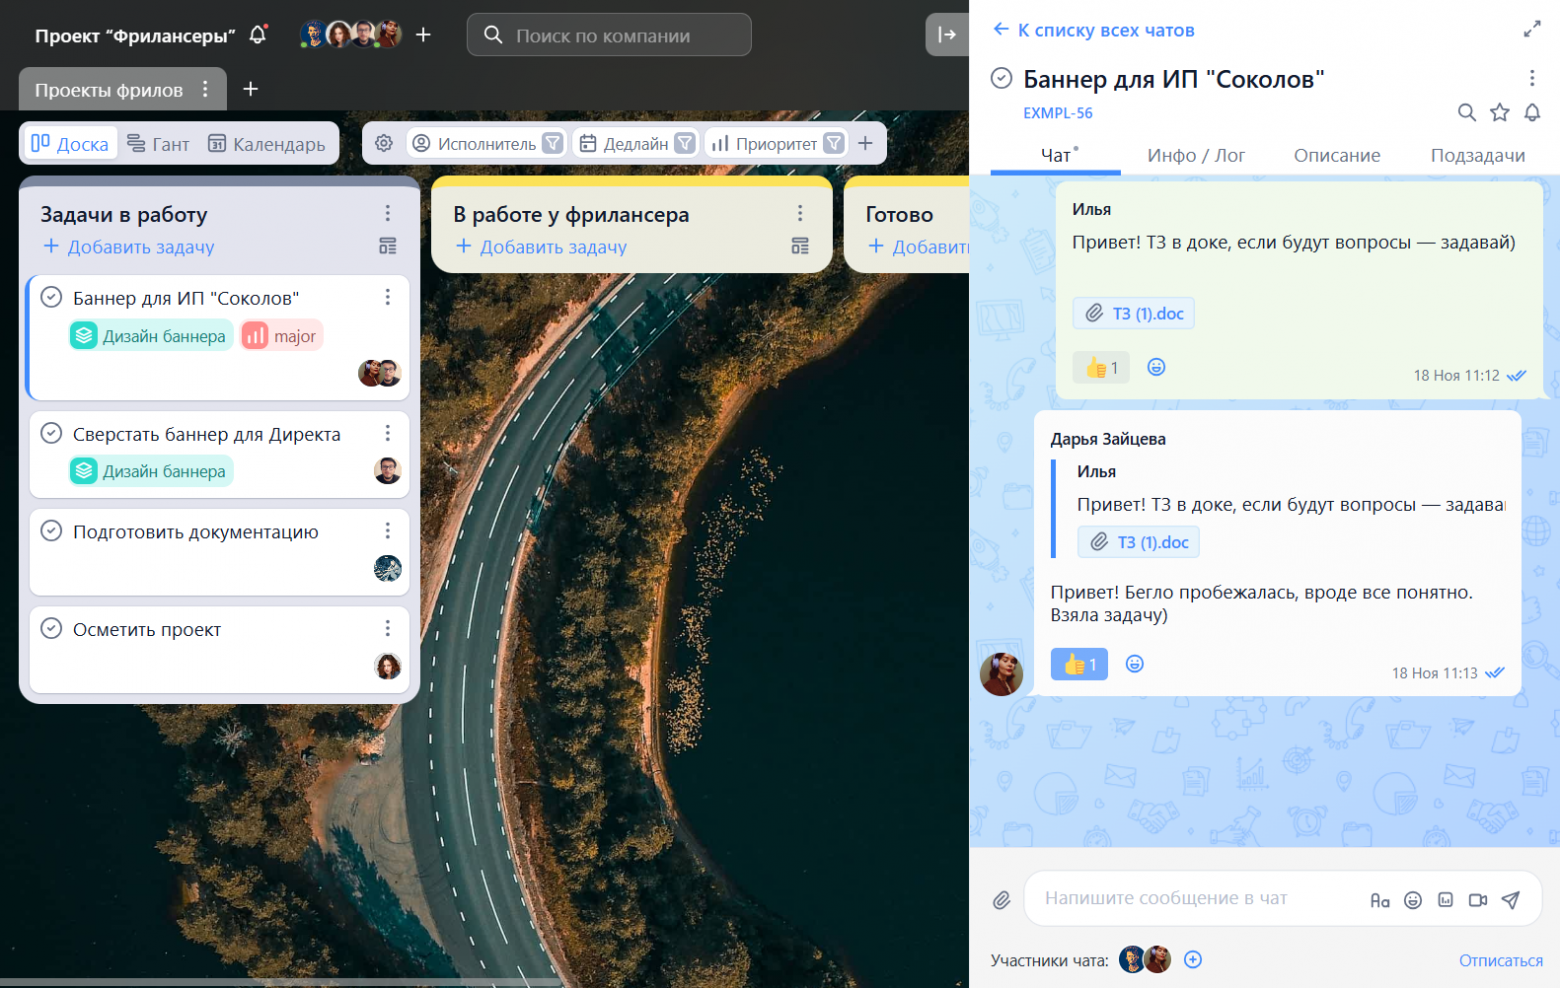Start video recording via camera icon
Screen dimensions: 1560x988
pos(1477,900)
